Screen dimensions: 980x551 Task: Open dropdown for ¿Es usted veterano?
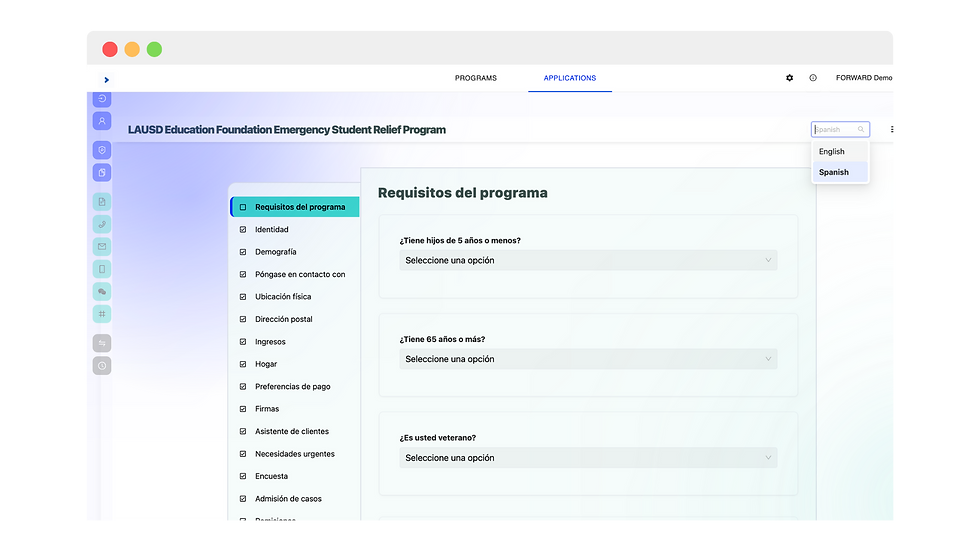[x=588, y=458]
